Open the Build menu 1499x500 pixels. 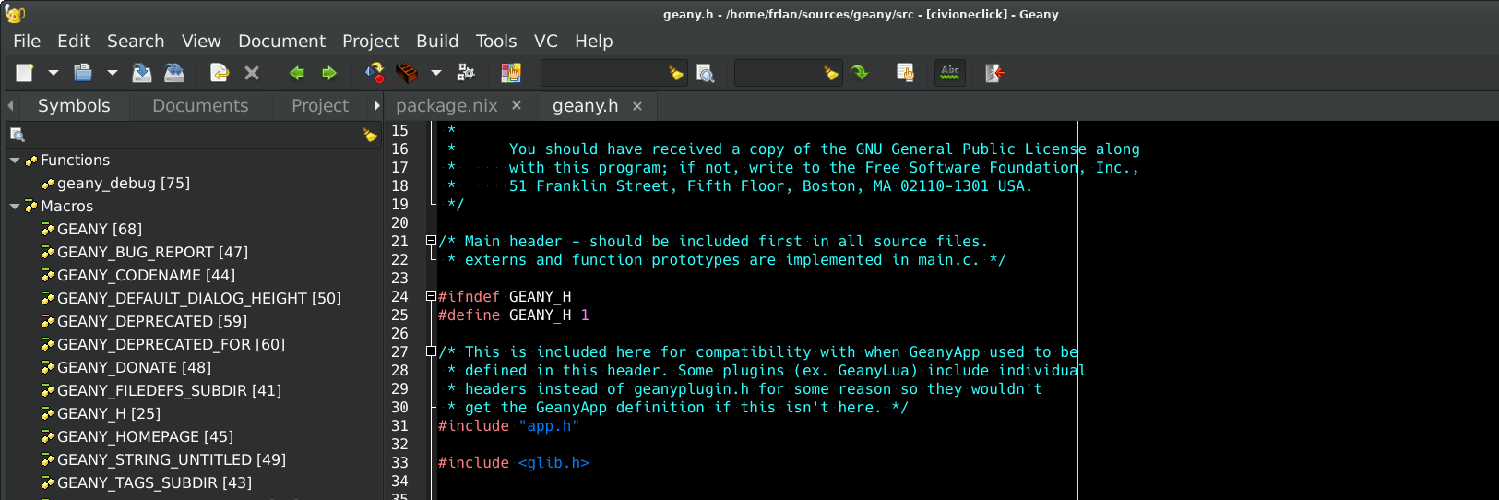coord(437,41)
